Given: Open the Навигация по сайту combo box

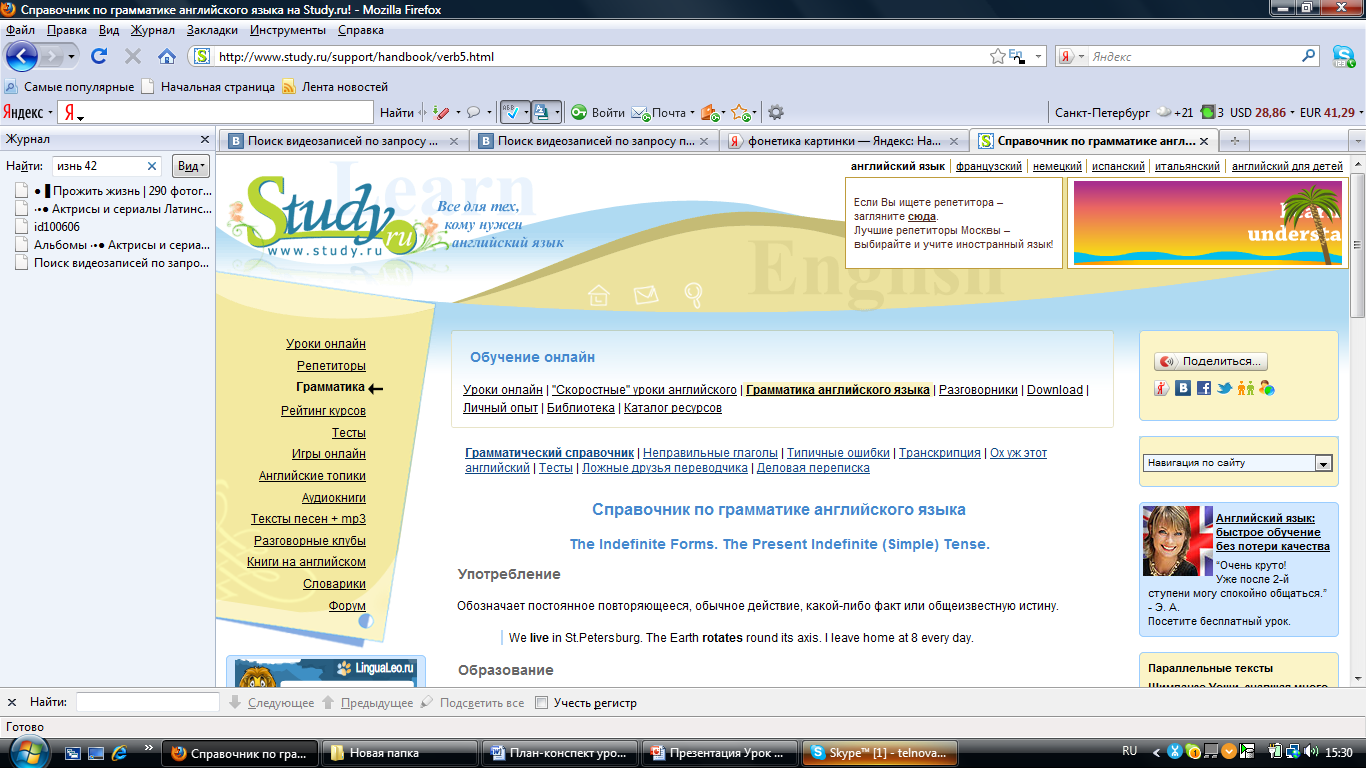Looking at the screenshot, I should coord(1238,463).
